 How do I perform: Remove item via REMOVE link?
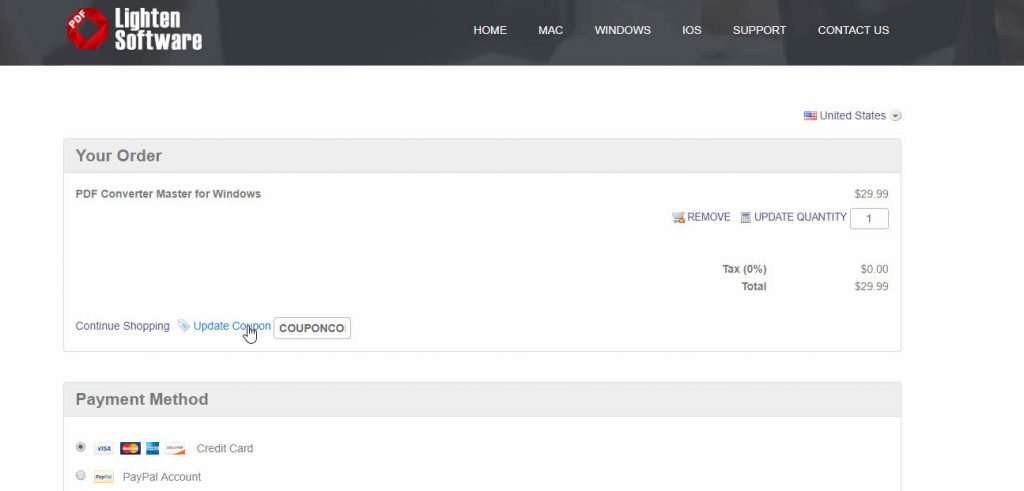709,217
